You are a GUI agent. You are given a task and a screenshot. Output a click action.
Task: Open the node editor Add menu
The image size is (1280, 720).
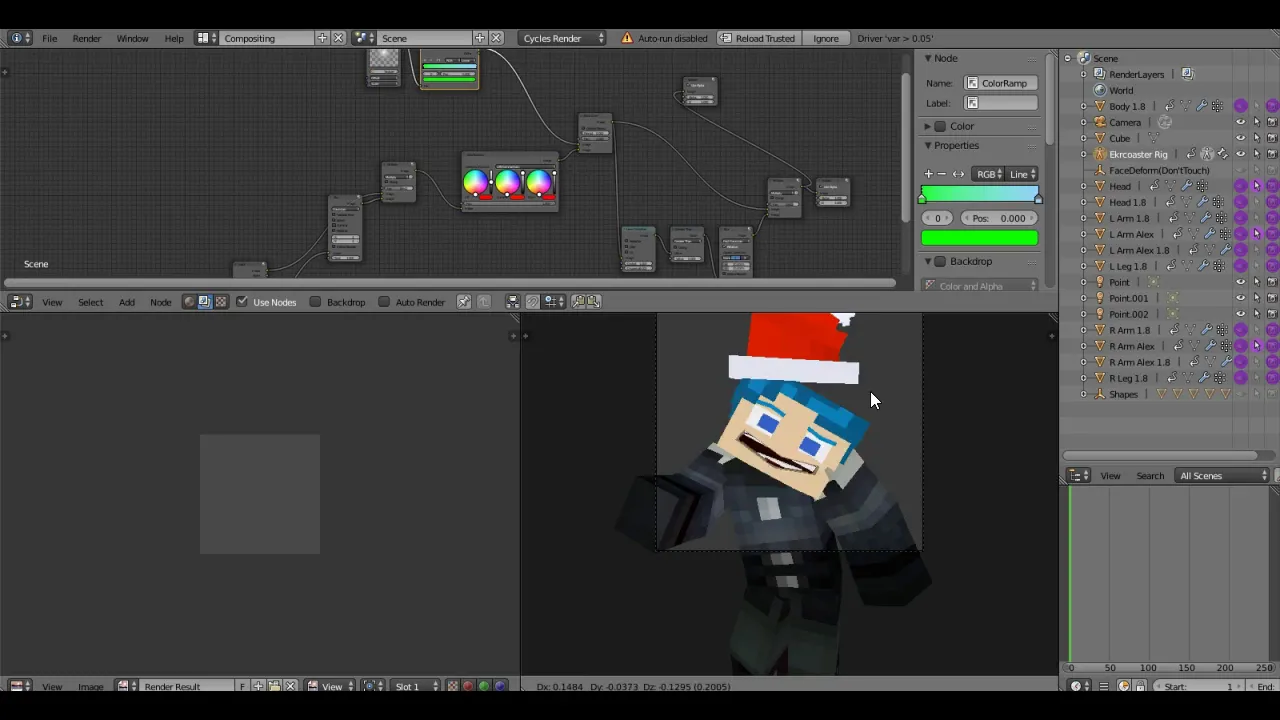pyautogui.click(x=127, y=302)
